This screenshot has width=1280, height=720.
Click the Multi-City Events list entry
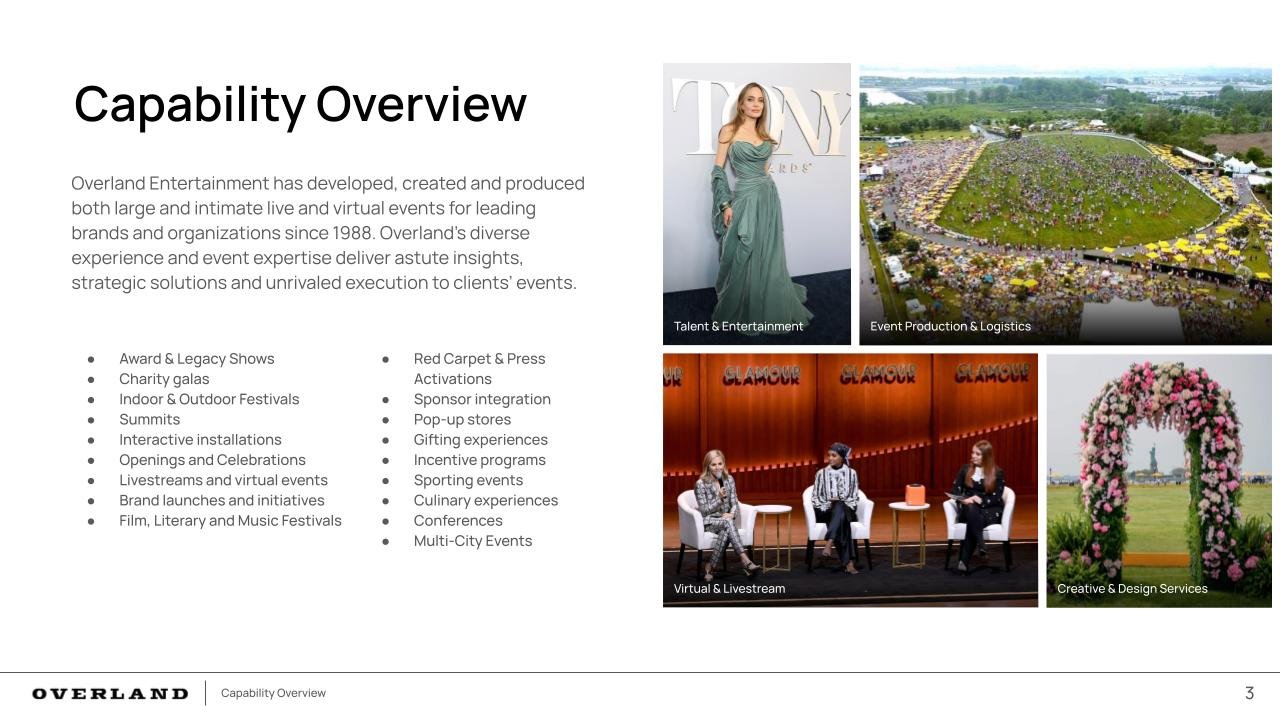(473, 540)
